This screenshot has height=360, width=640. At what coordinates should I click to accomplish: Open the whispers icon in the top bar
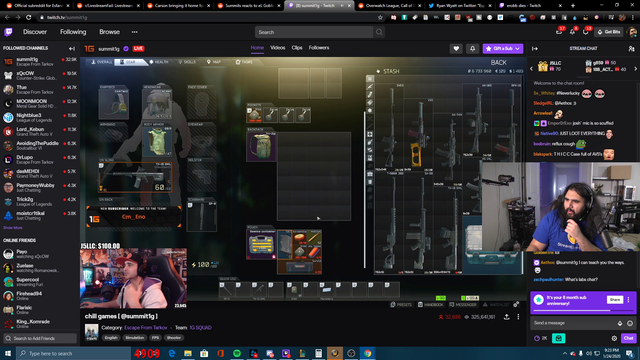tap(586, 32)
